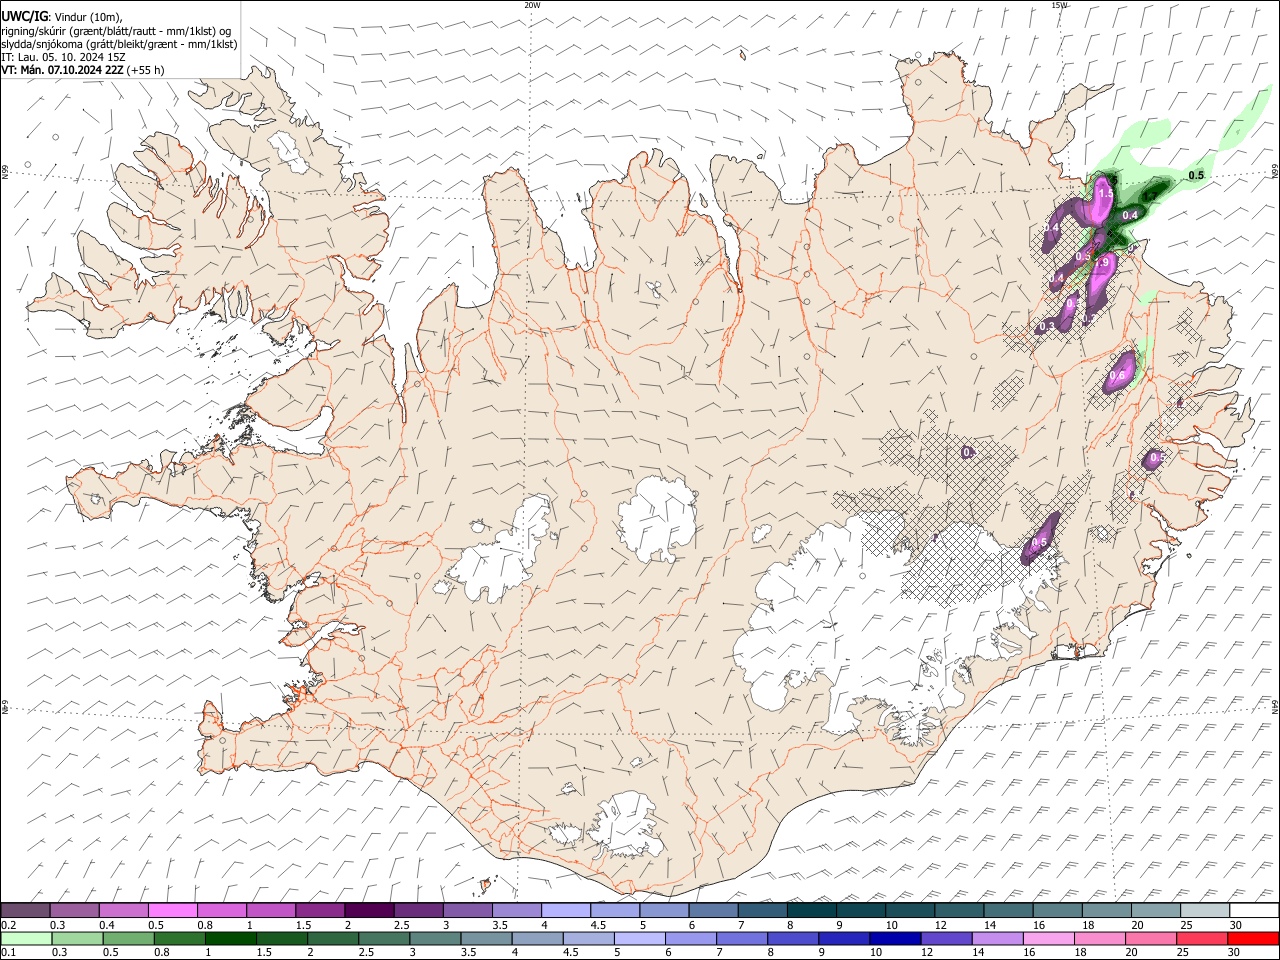This screenshot has height=960, width=1280.
Task: Select the top-row legend swatch labeled 1.5
Action: [320, 910]
